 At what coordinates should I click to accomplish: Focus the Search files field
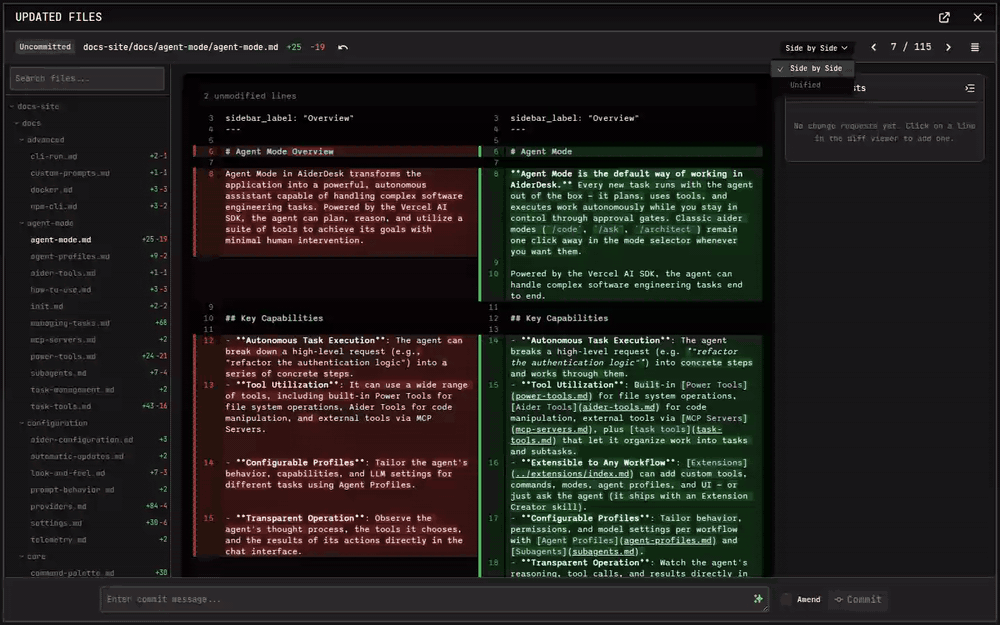pos(87,78)
